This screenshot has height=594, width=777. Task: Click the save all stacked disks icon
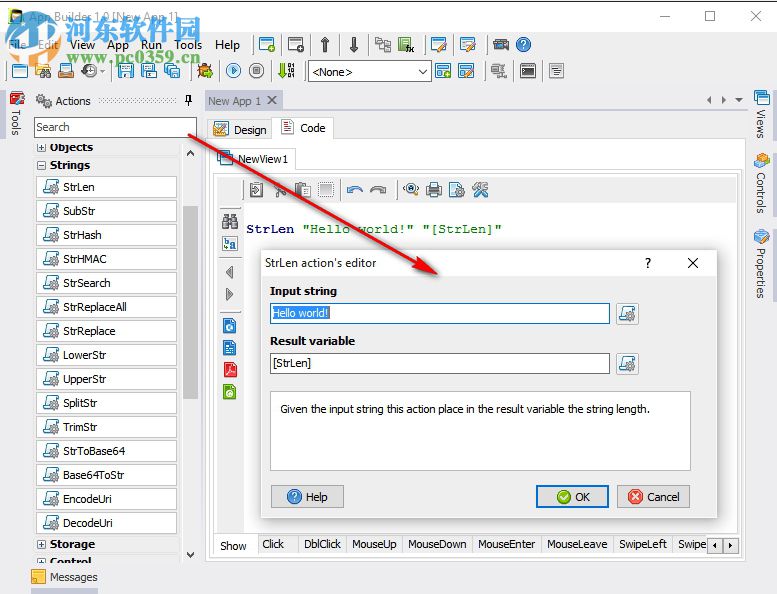point(172,71)
